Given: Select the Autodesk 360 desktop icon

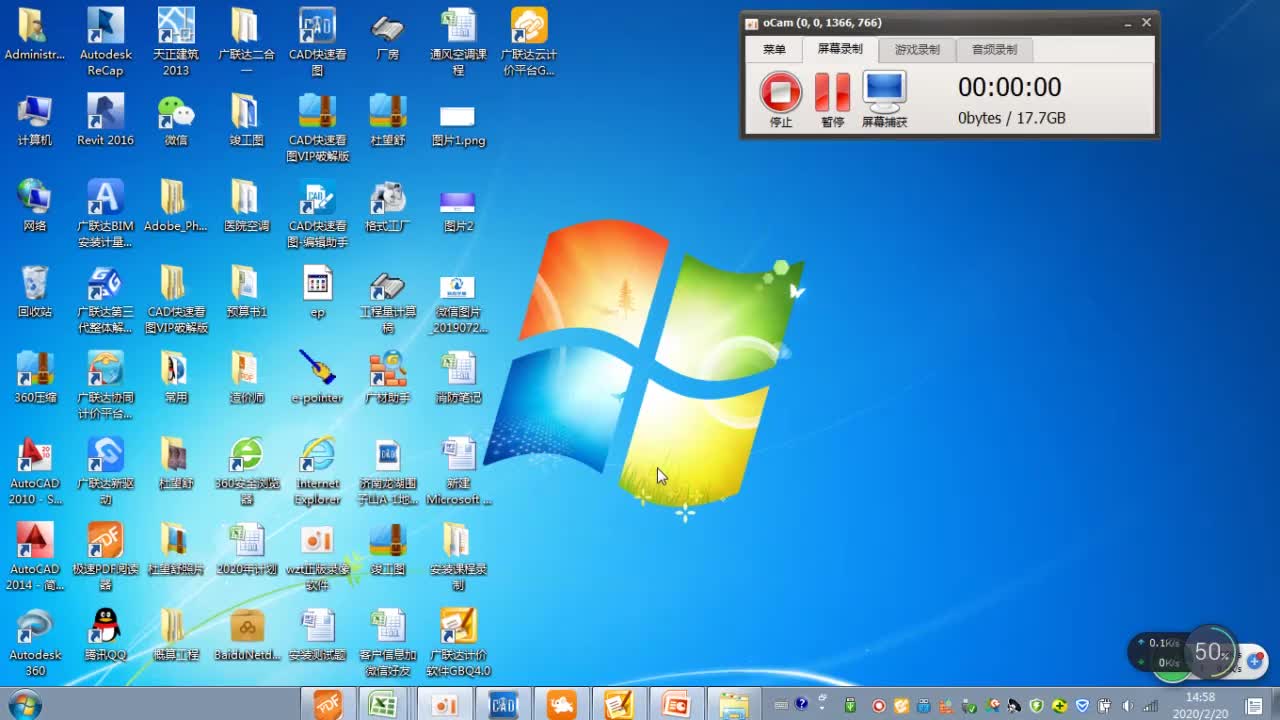Looking at the screenshot, I should 35,643.
